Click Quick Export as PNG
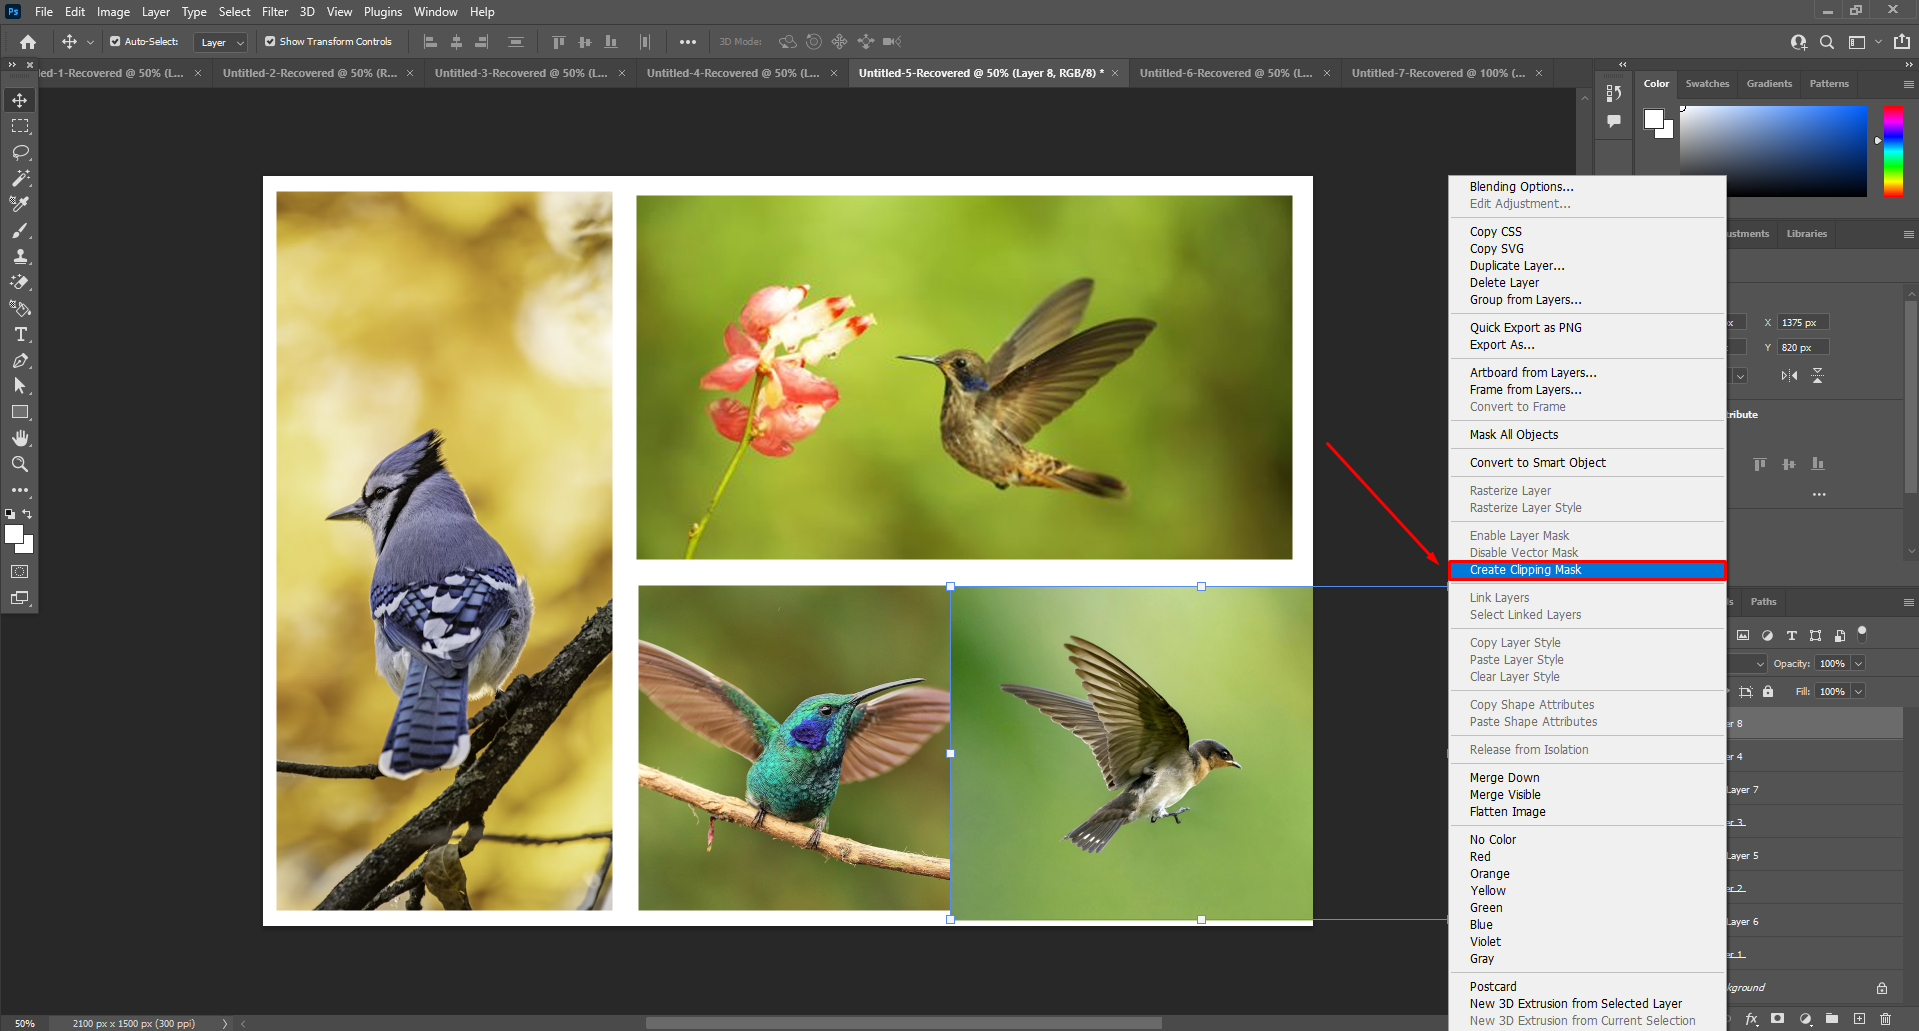 tap(1524, 327)
